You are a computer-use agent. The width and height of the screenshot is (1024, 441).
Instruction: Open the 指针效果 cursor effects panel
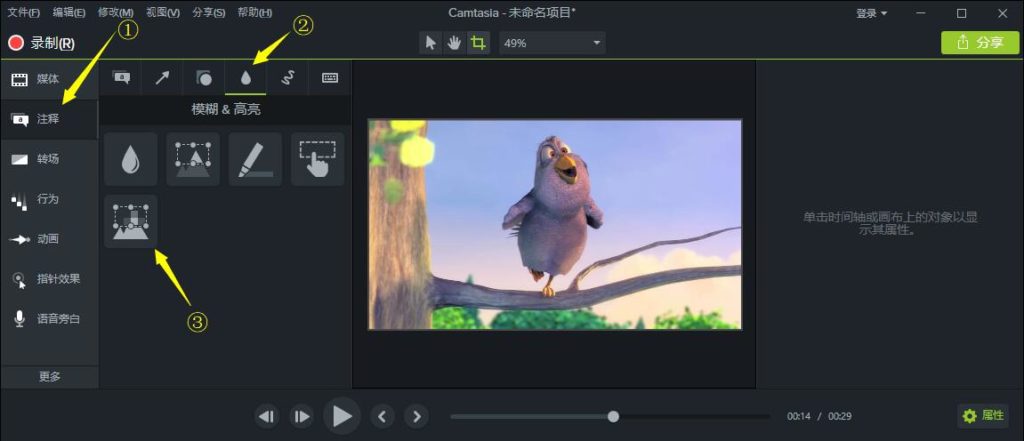49,280
